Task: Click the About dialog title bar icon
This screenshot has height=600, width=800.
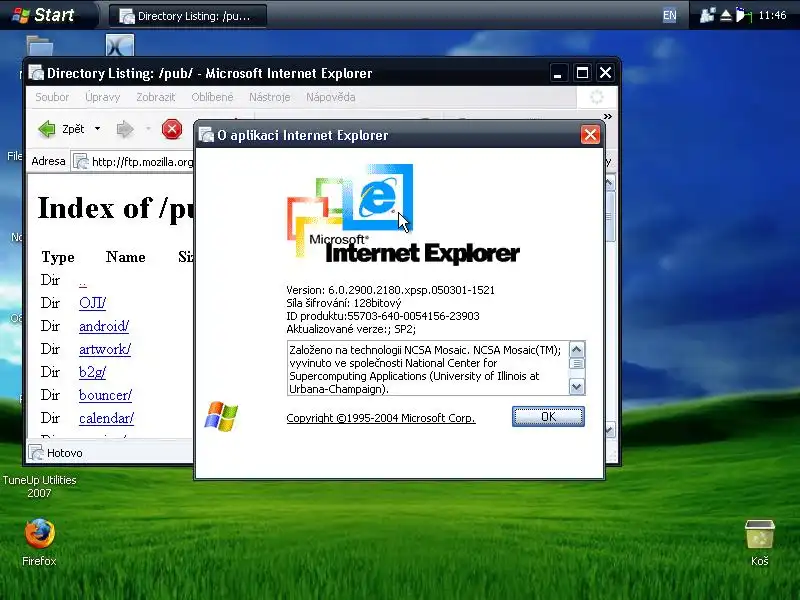Action: pos(206,135)
